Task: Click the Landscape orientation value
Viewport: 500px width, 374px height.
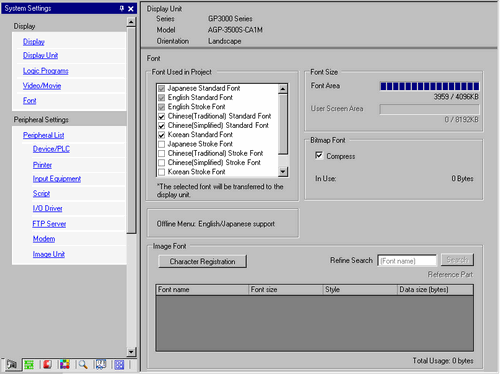Action: [224, 41]
